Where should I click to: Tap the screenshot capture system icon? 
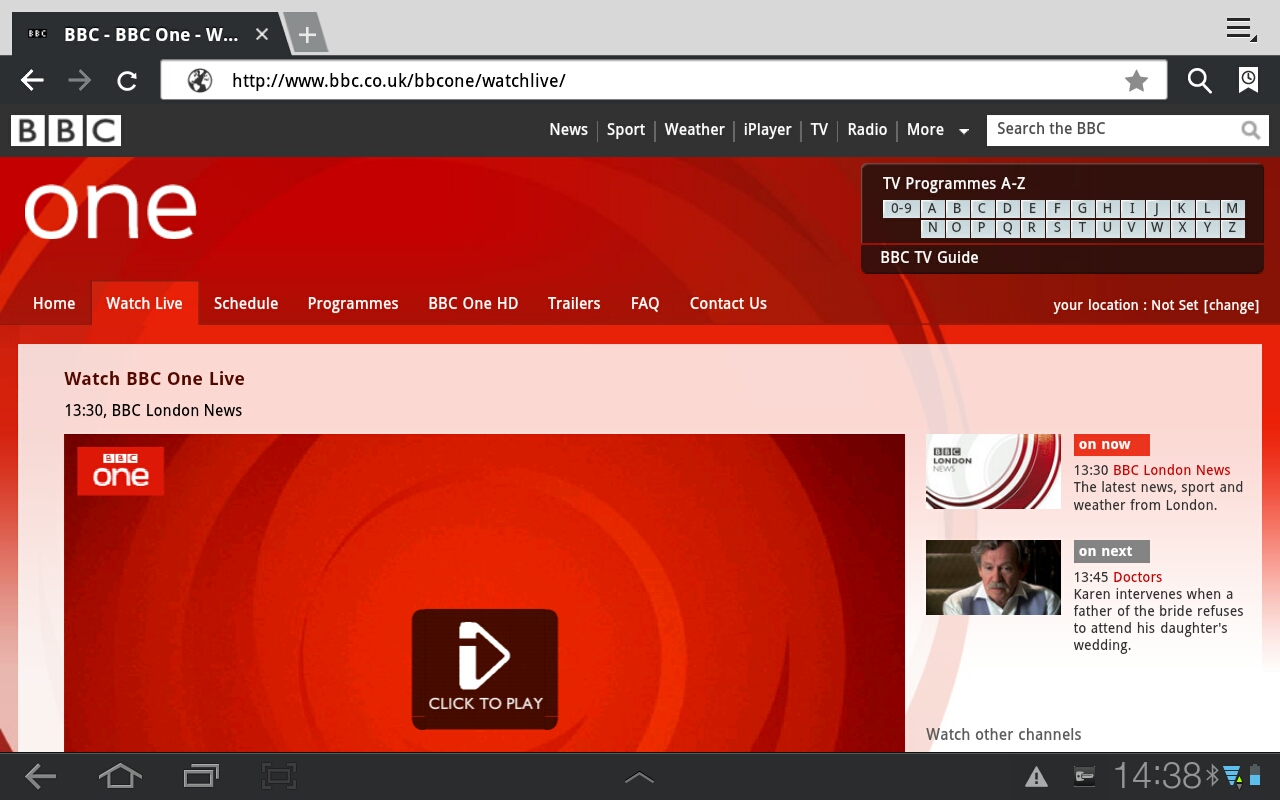(279, 776)
